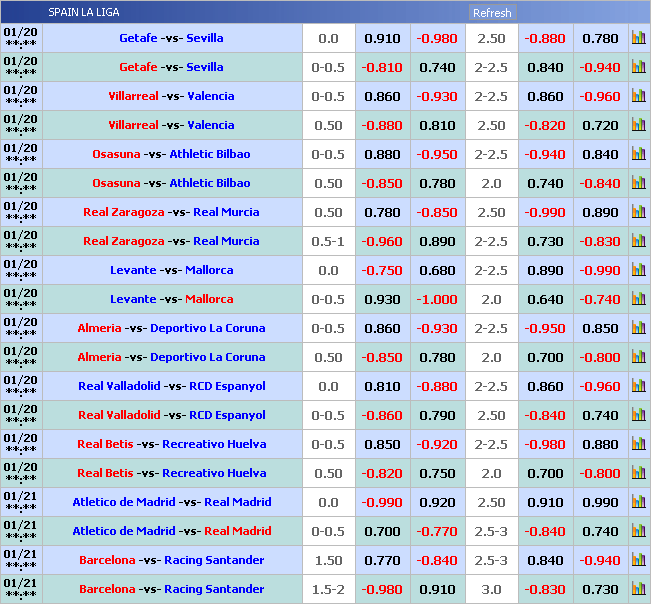
Task: Open chart icon for Real Betis-Recreativo 0-0.5 row
Action: point(638,445)
